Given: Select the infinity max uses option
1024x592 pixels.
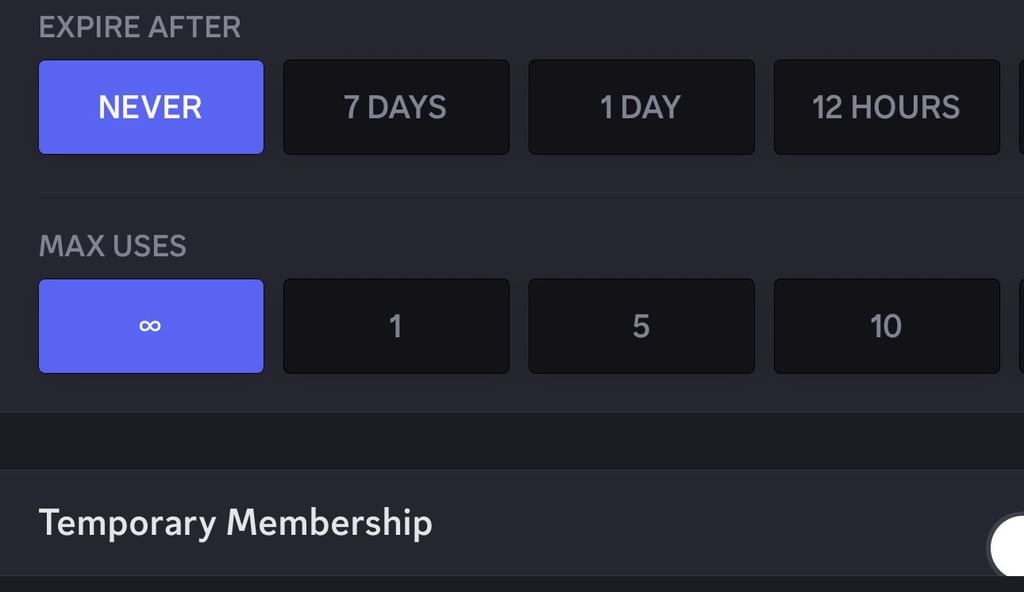Looking at the screenshot, I should (x=151, y=326).
